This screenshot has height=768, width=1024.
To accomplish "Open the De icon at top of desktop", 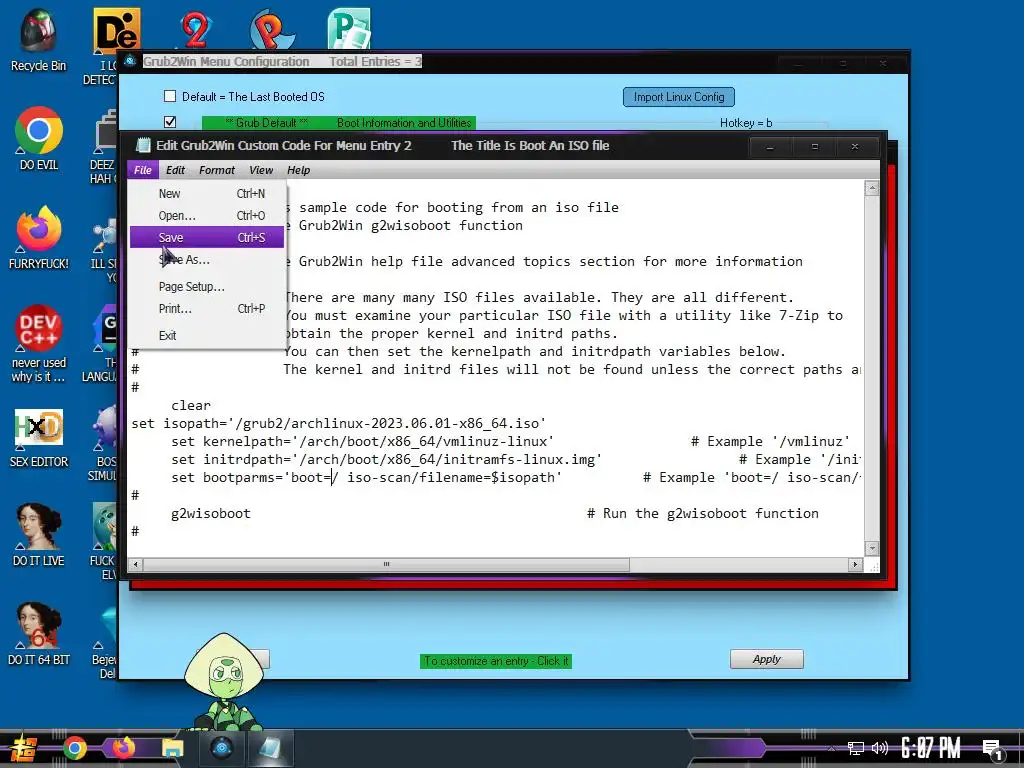I will [116, 29].
